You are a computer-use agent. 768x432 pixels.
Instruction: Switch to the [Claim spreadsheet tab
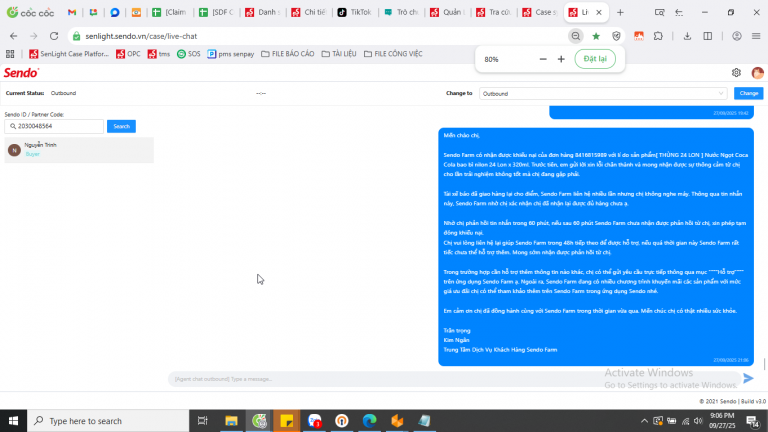(169, 12)
